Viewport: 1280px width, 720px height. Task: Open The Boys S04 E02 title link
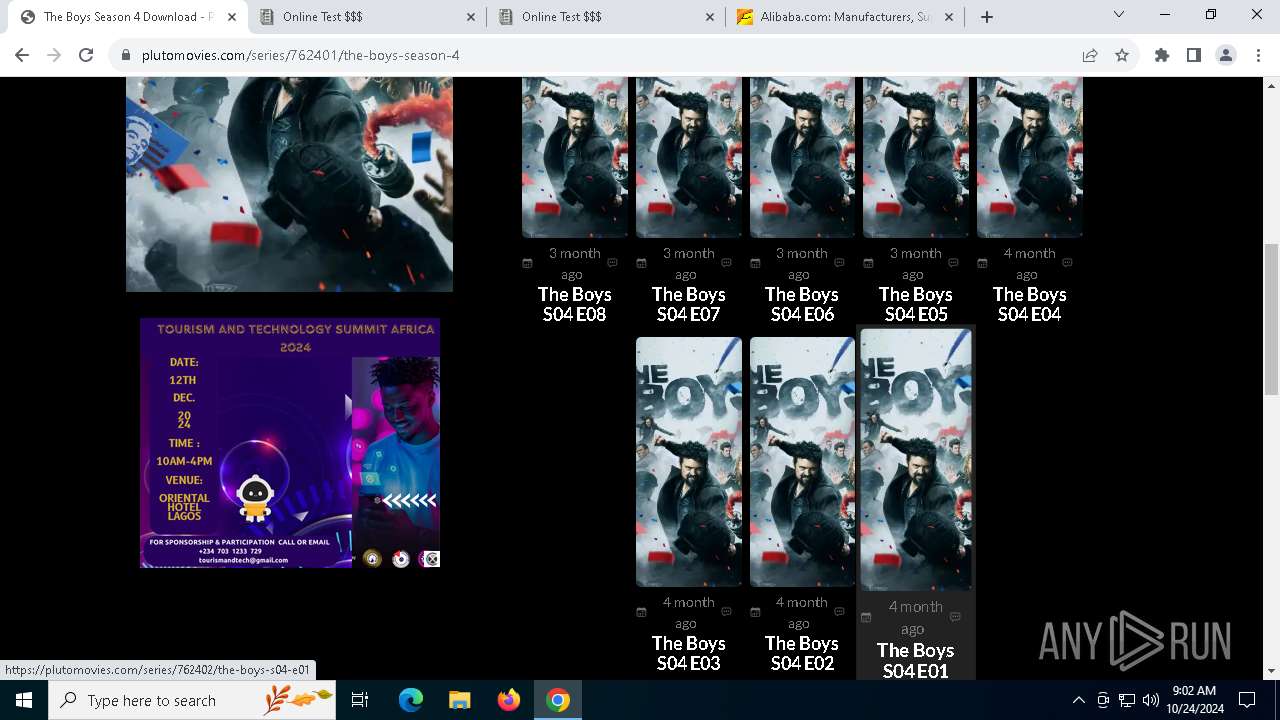click(x=802, y=653)
